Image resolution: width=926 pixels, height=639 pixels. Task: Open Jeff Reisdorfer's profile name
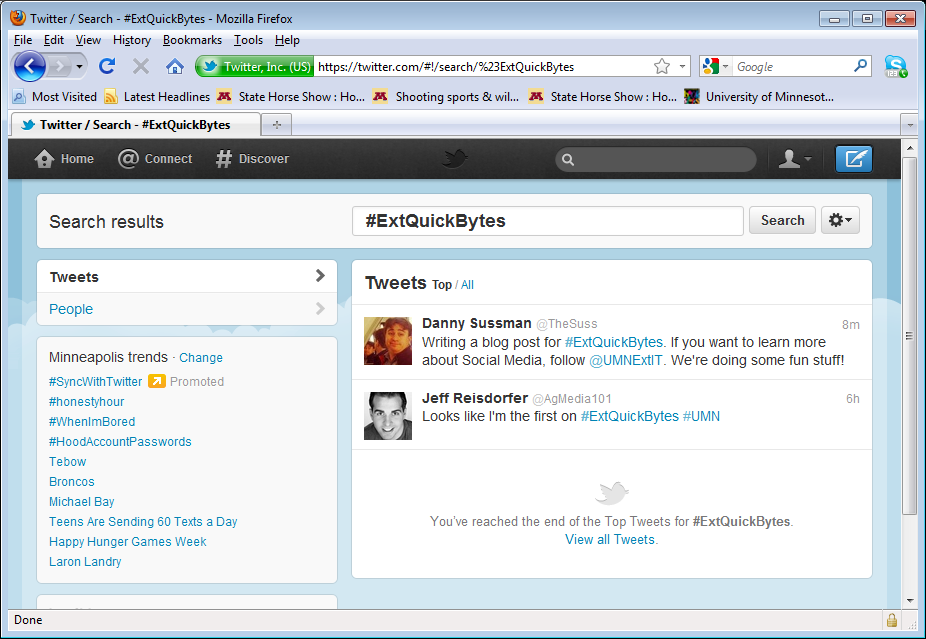tap(475, 398)
